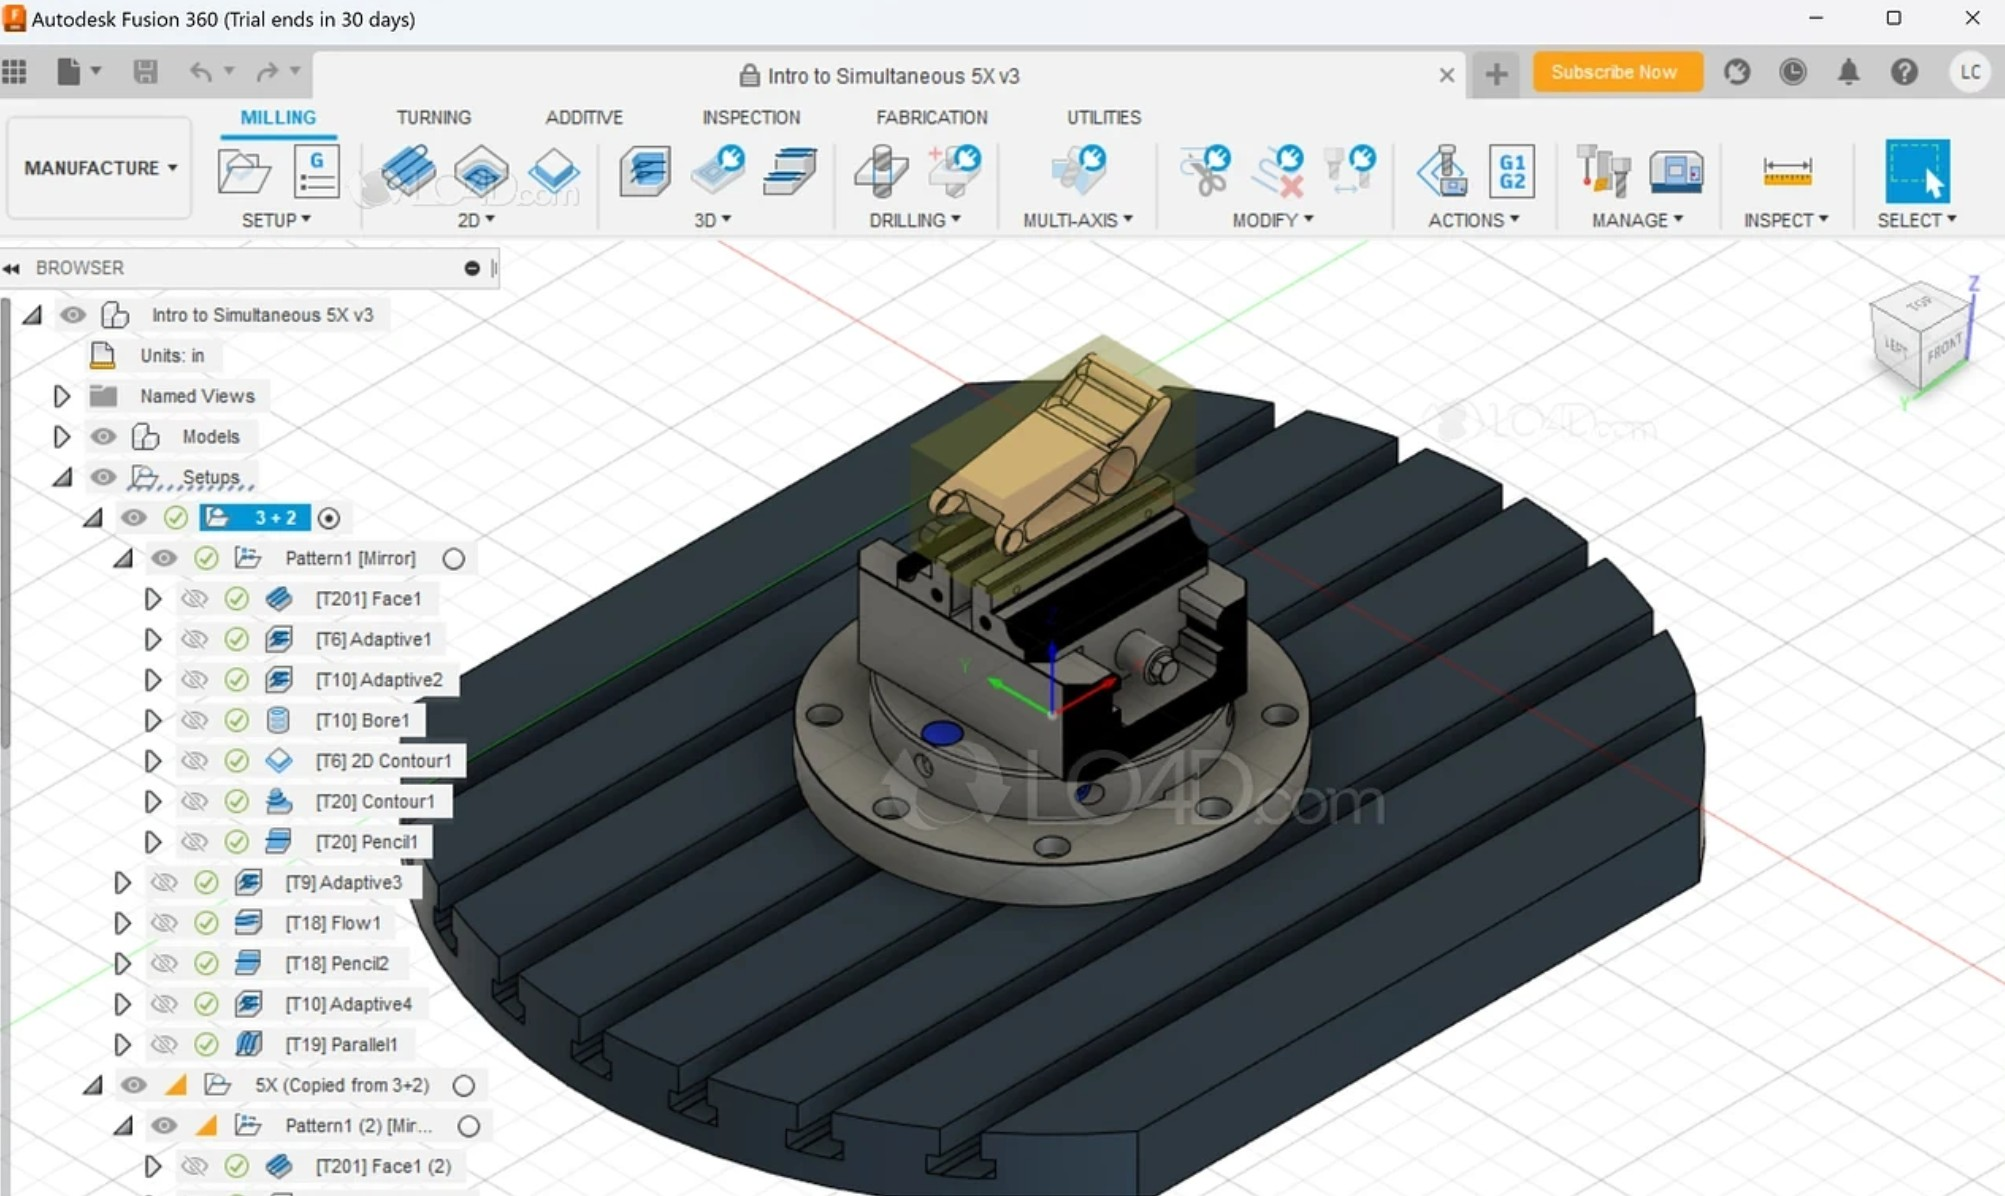The image size is (2005, 1196).
Task: Open the MULTI-AXIS panel dropdown
Action: coord(1078,220)
